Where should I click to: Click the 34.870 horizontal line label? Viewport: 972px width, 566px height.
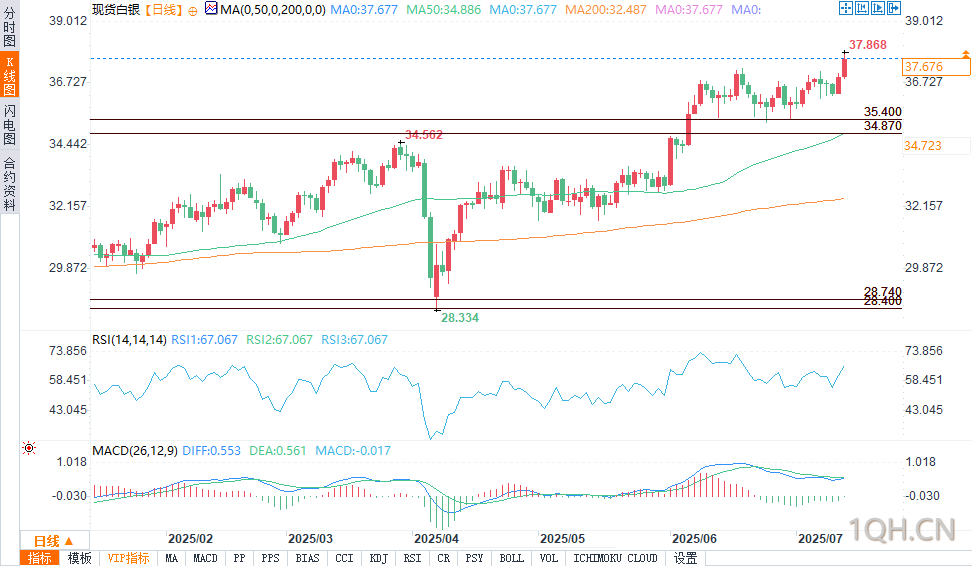tap(883, 126)
